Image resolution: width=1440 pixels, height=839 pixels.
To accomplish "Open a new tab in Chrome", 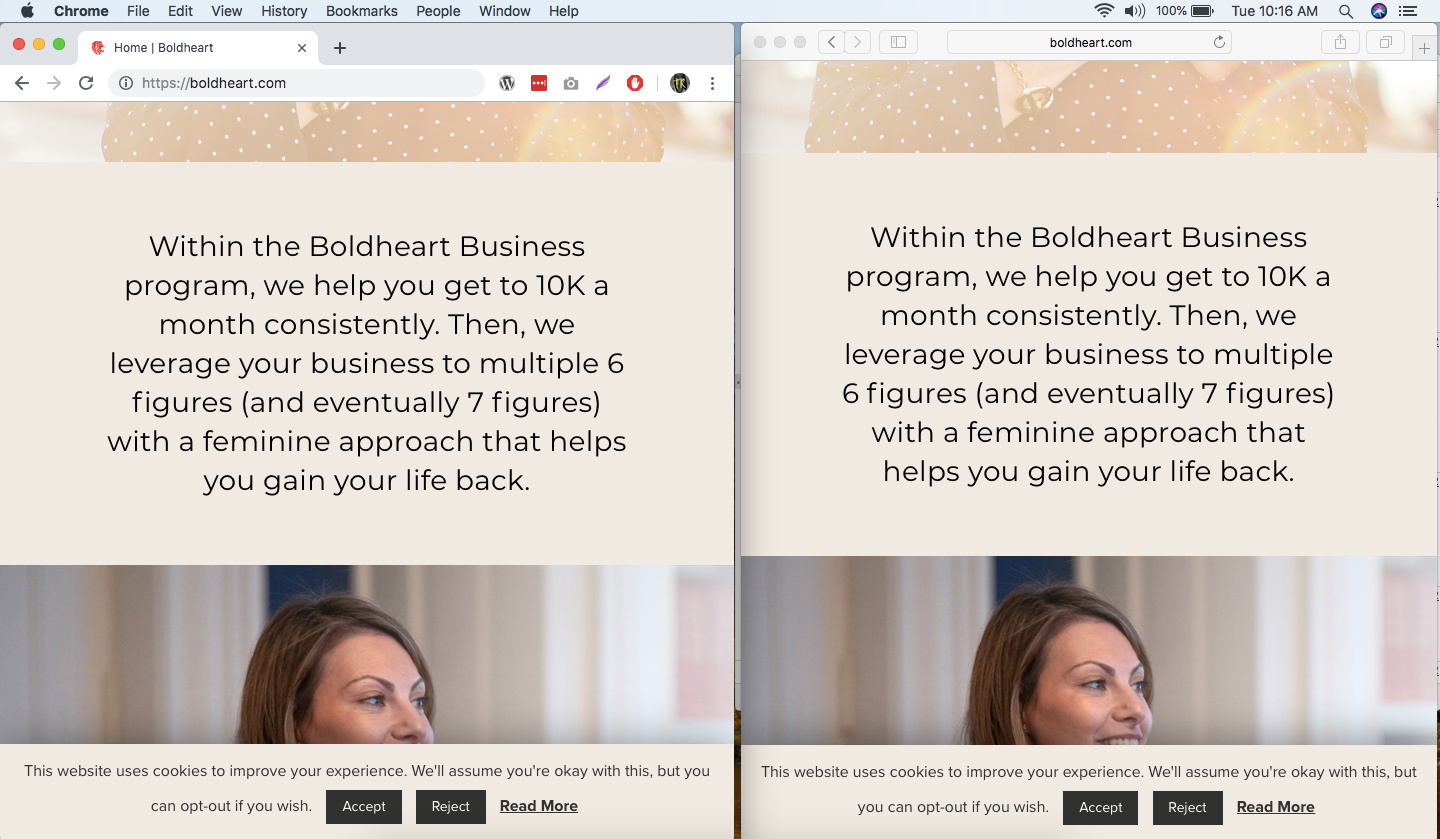I will pyautogui.click(x=340, y=47).
